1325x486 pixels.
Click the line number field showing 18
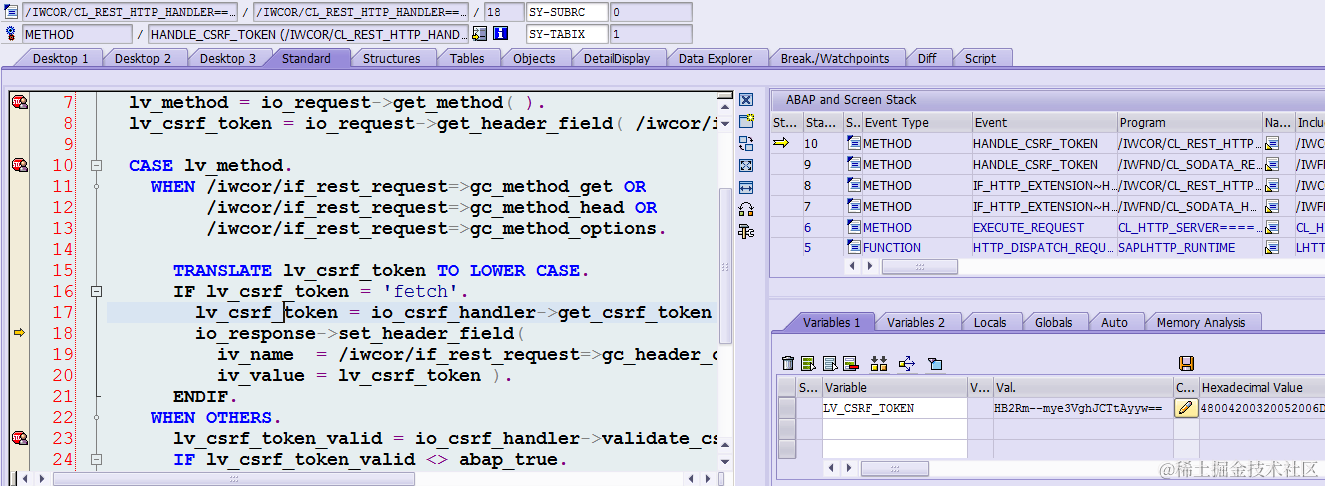(503, 12)
